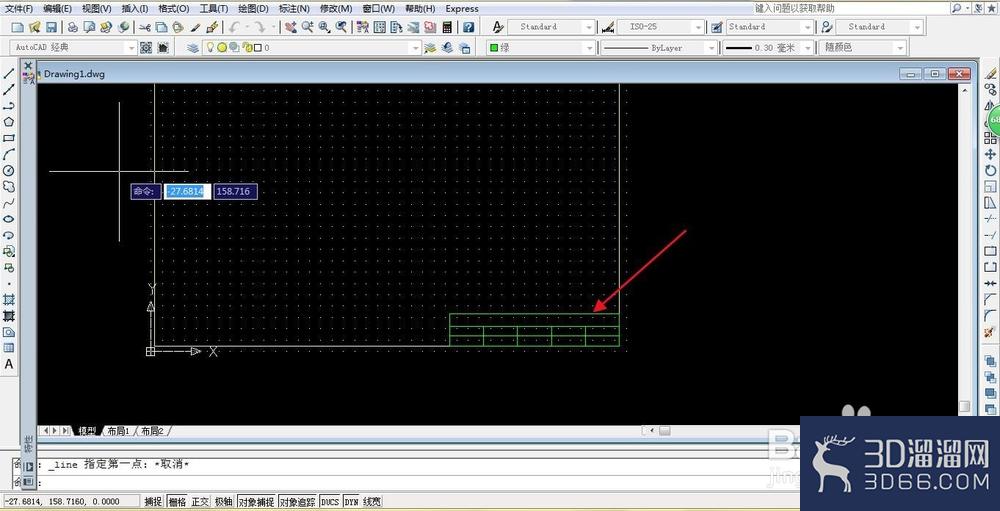
Task: Click the Move tool in the modify toolbar
Action: point(990,154)
